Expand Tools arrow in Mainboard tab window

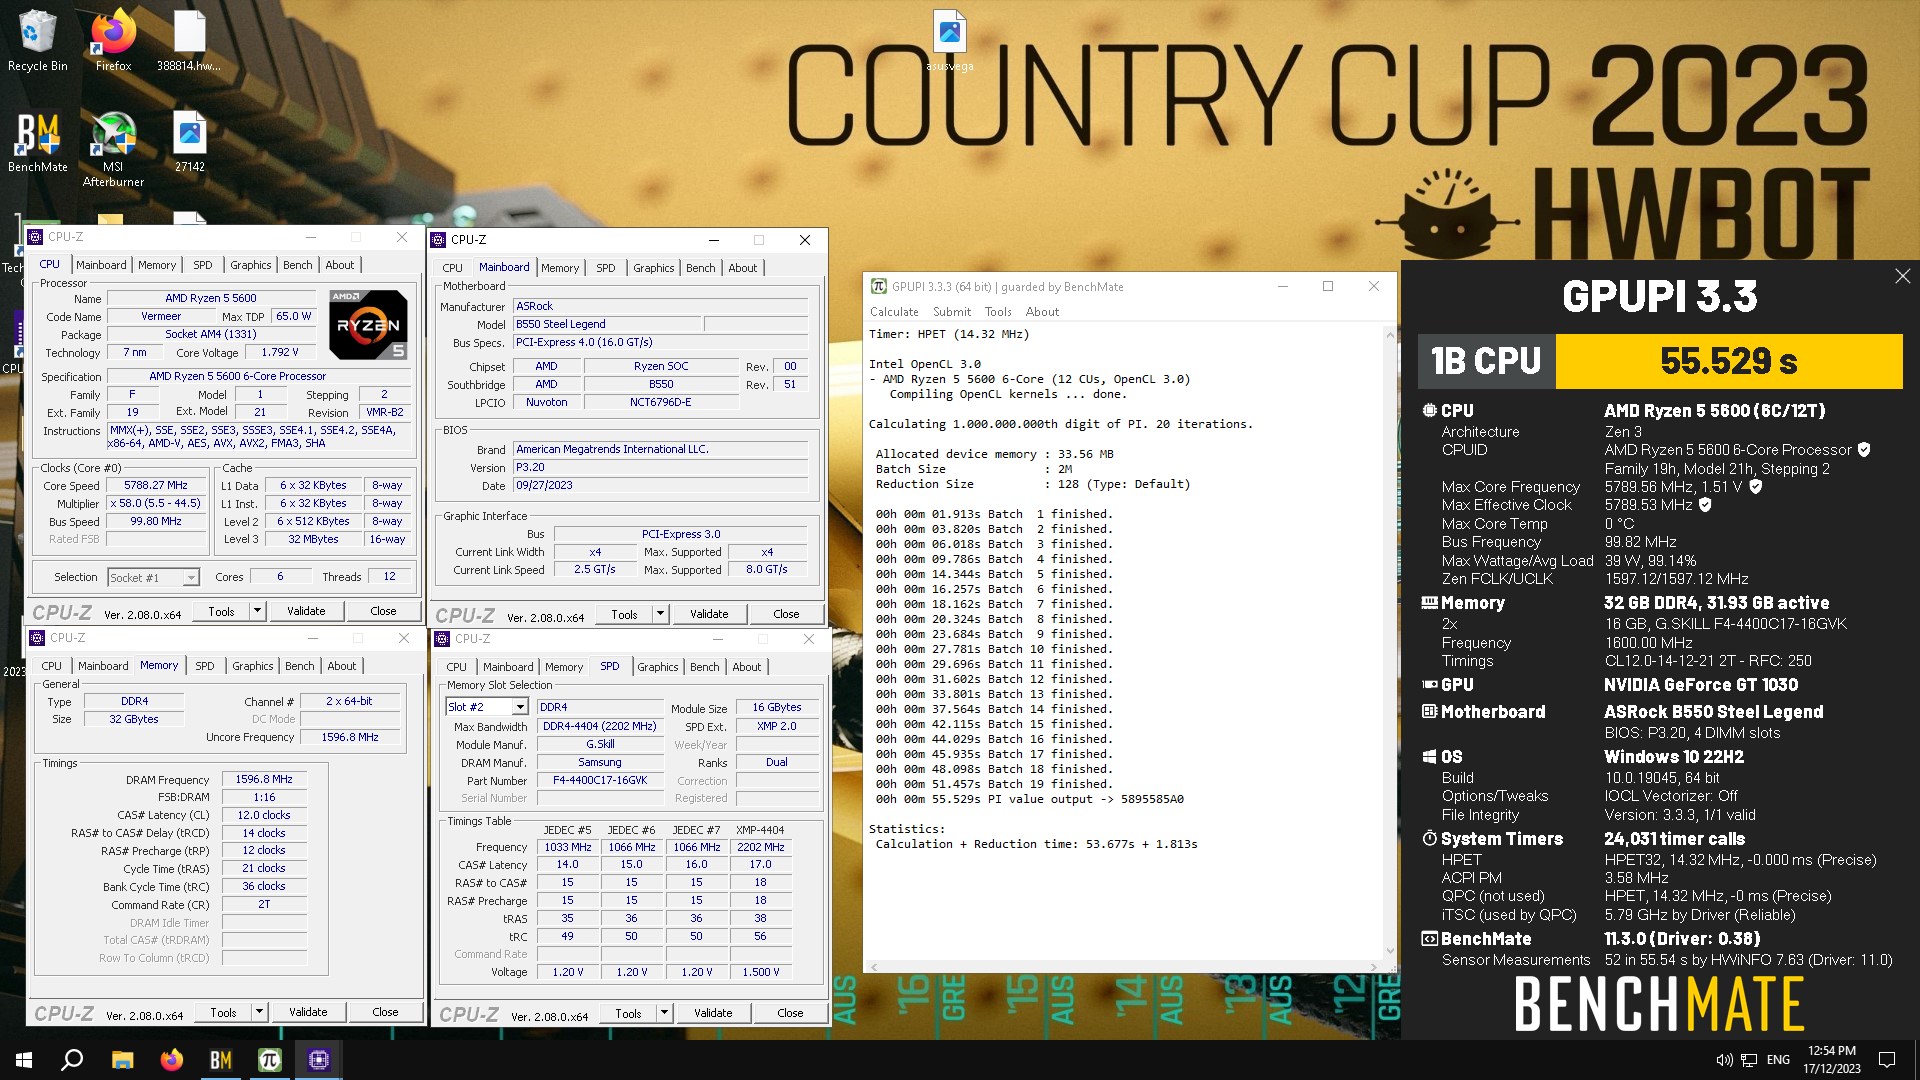point(660,614)
